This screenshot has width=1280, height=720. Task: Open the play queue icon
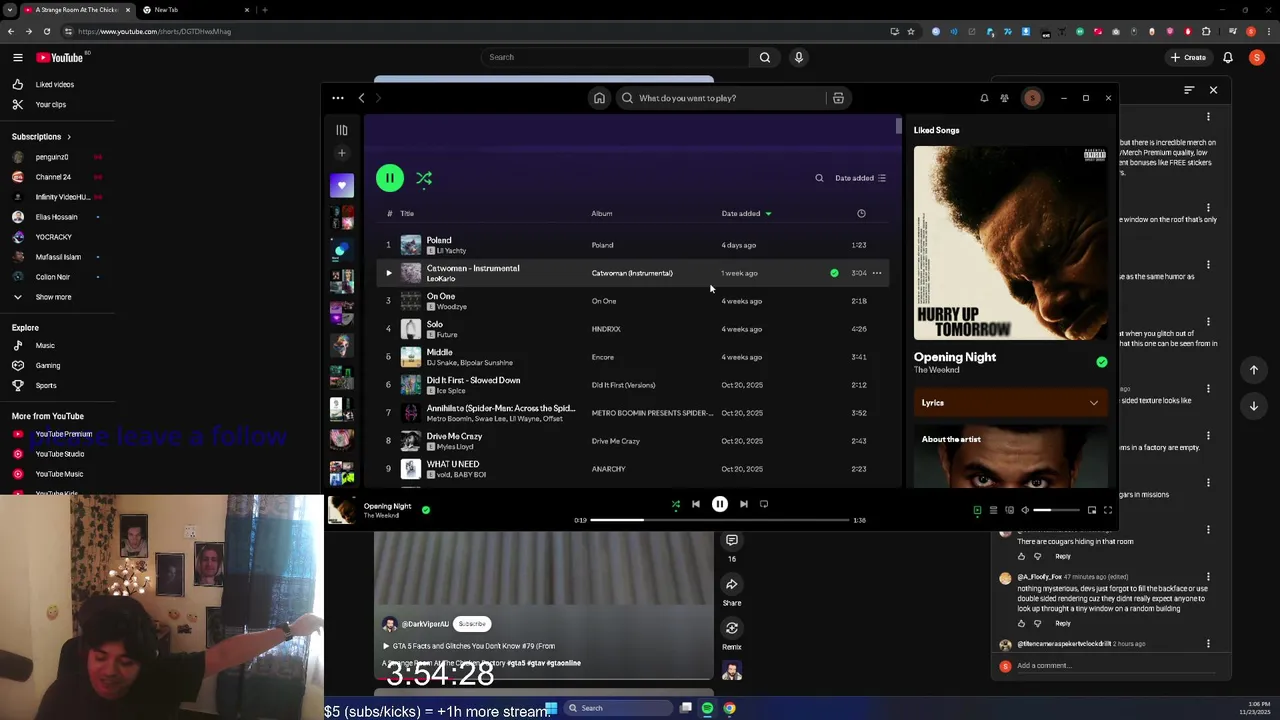pyautogui.click(x=993, y=510)
